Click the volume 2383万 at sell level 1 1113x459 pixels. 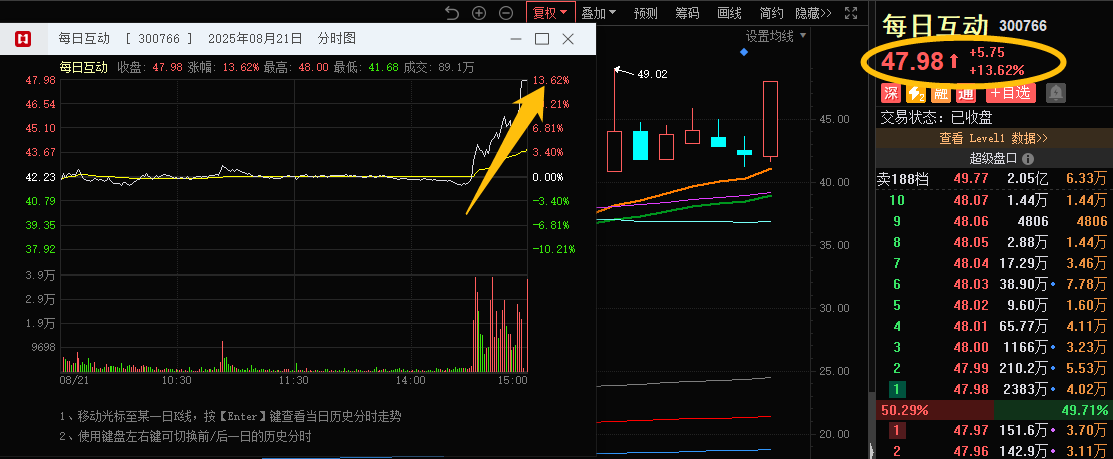(1024, 389)
